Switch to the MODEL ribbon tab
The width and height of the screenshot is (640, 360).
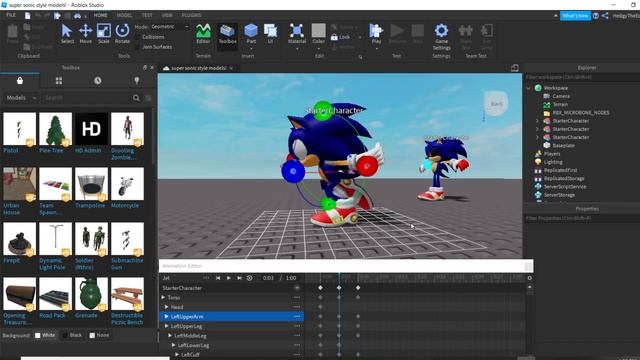(x=124, y=15)
